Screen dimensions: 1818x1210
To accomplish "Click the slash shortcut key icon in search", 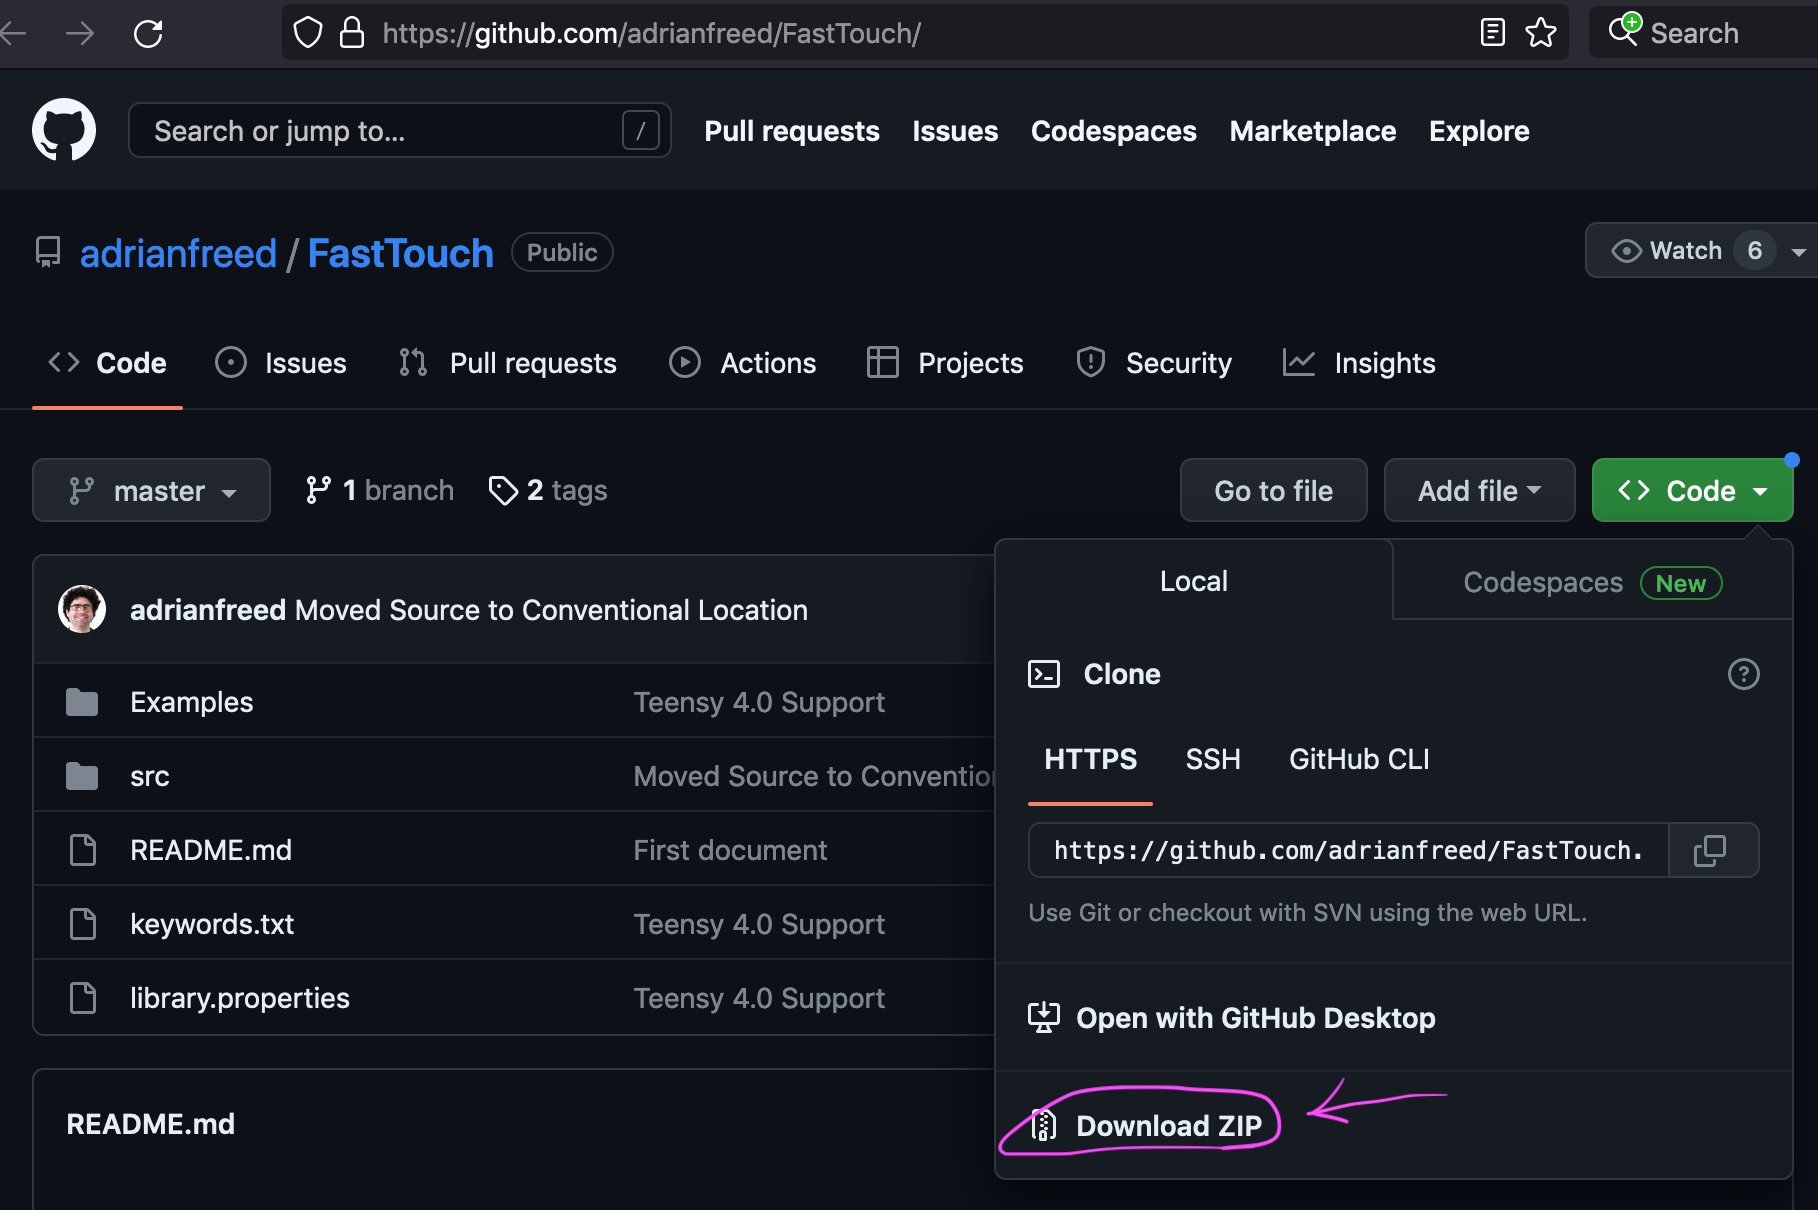I will tap(640, 130).
